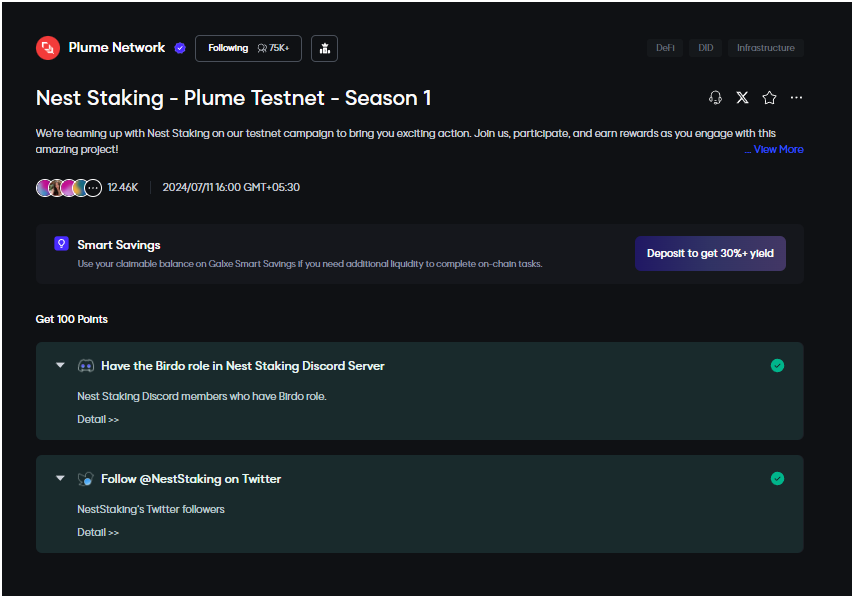Collapse the Birdo role Discord task
The width and height of the screenshot is (854, 598).
pyautogui.click(x=60, y=365)
